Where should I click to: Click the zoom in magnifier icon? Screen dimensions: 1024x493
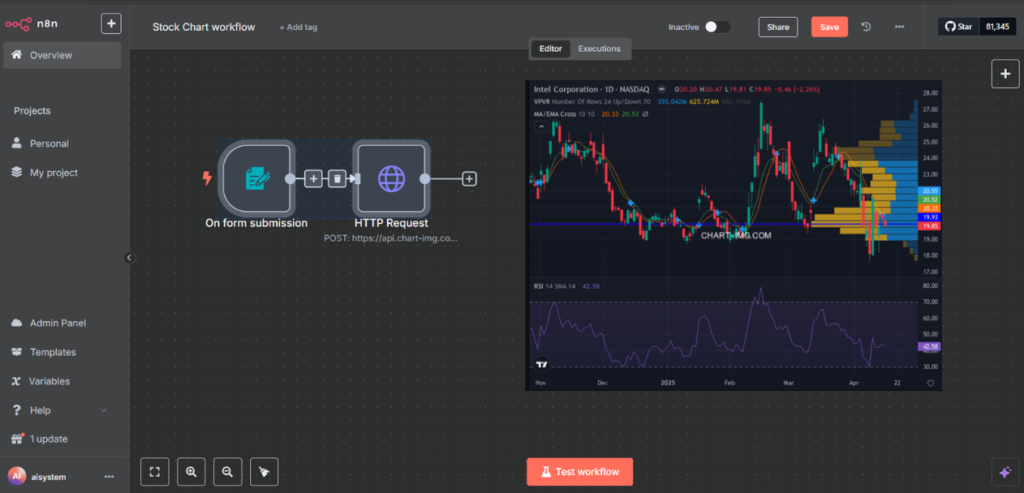point(191,471)
